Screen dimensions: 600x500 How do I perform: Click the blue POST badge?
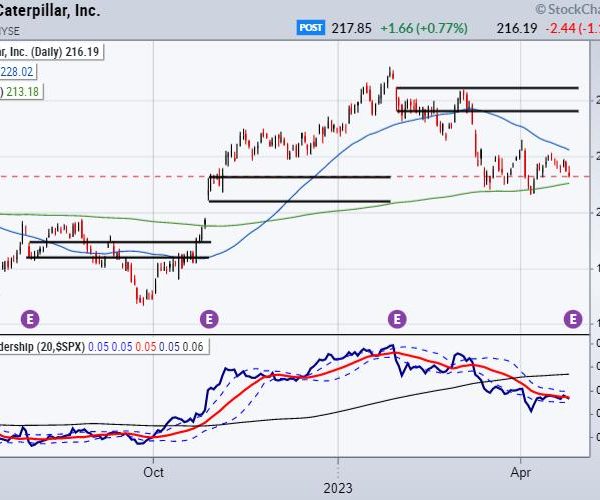311,28
